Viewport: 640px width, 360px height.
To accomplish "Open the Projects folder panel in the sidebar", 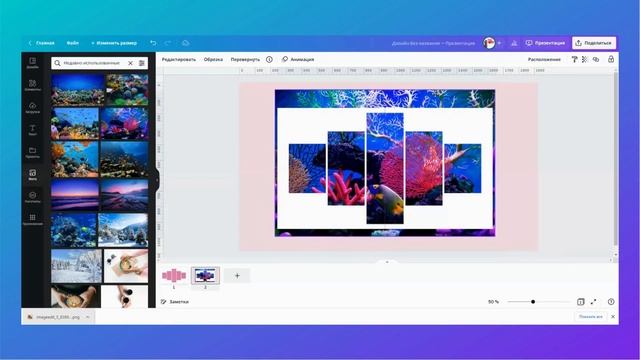I will tap(33, 152).
